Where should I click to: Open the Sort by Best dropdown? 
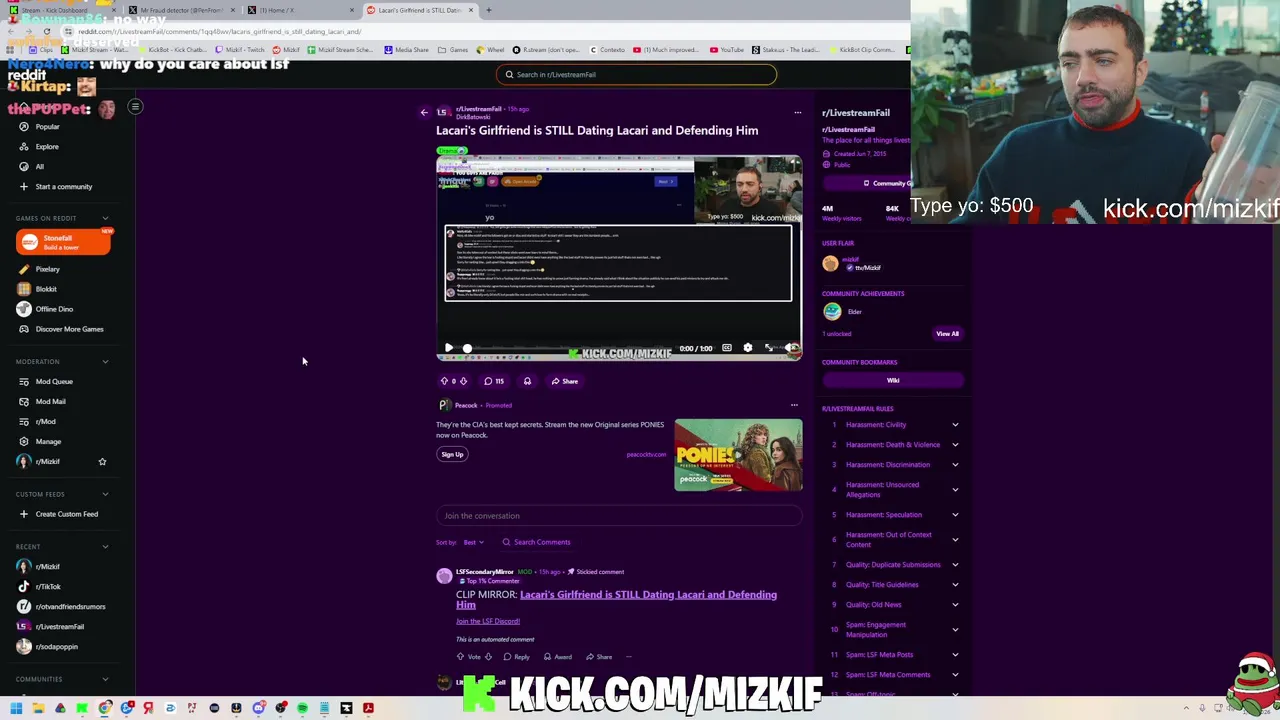[473, 542]
